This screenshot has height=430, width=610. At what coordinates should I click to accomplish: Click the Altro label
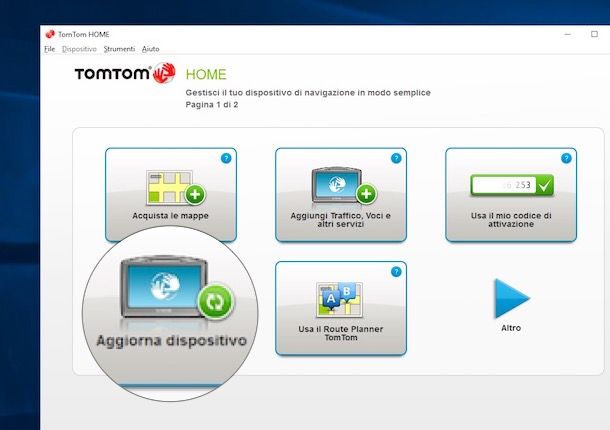coord(511,328)
